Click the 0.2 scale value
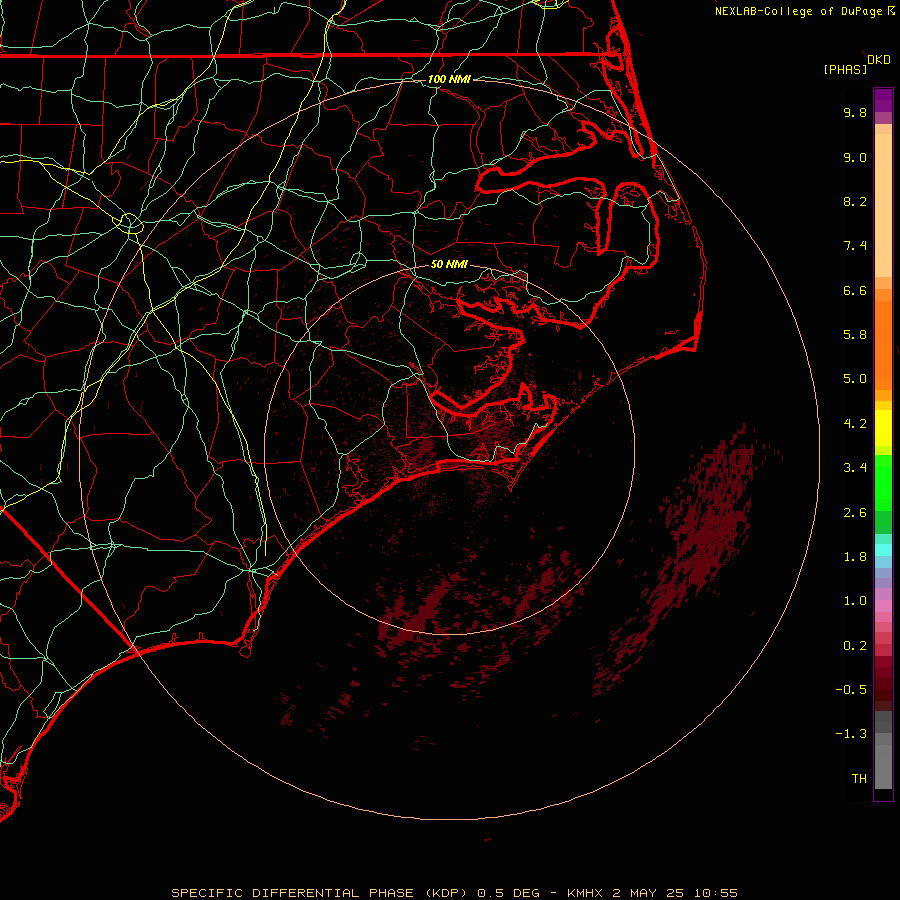This screenshot has width=900, height=900. pyautogui.click(x=855, y=646)
